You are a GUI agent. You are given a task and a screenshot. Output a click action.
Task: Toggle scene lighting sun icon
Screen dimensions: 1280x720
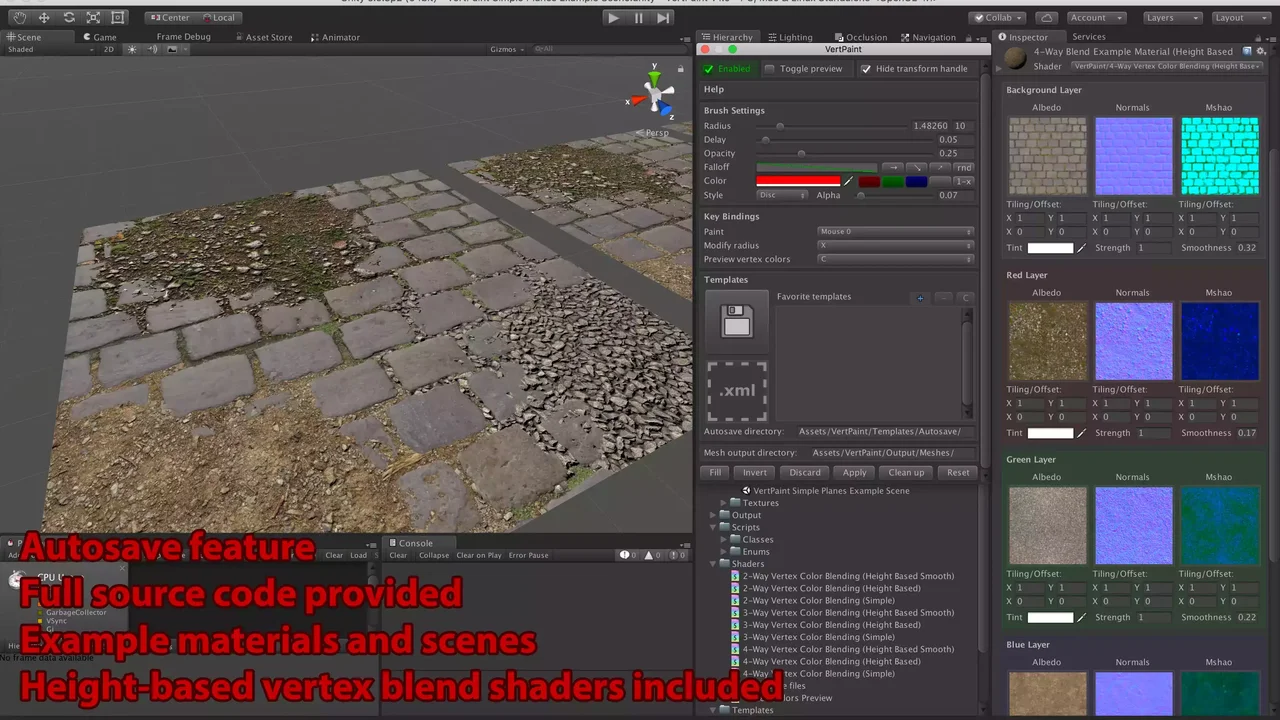[131, 49]
